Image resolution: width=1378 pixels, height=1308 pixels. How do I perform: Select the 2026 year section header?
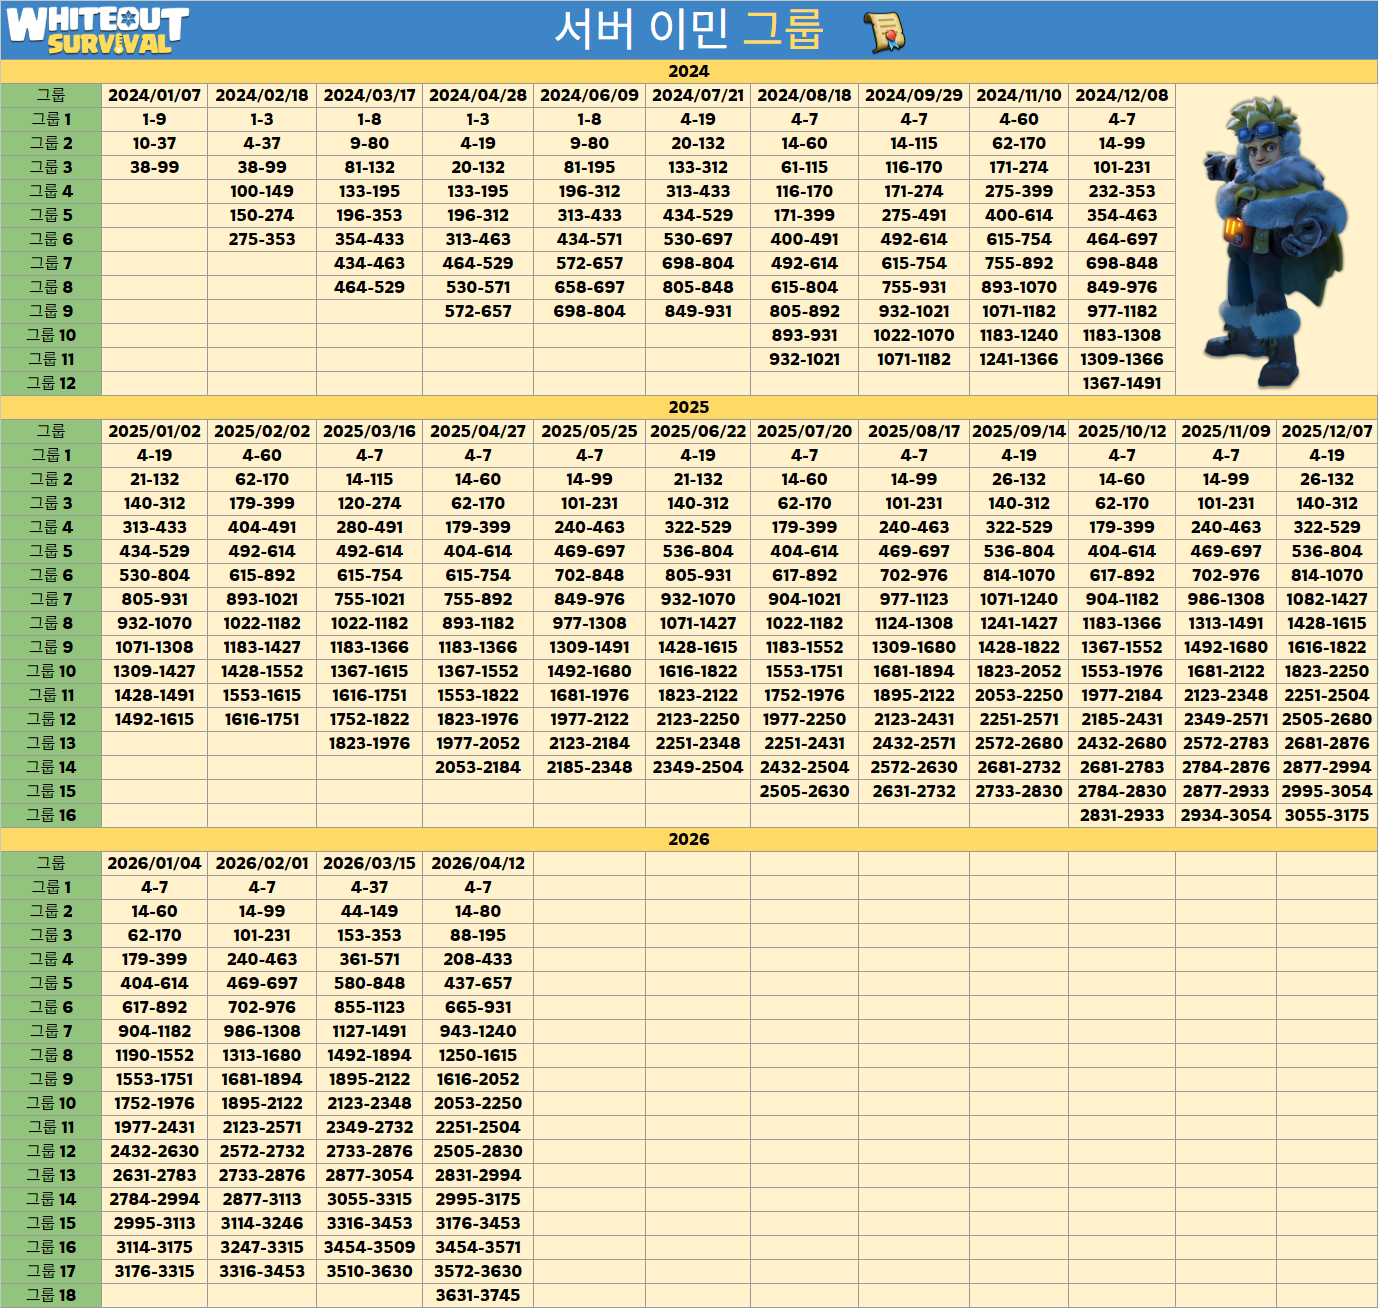pos(688,839)
